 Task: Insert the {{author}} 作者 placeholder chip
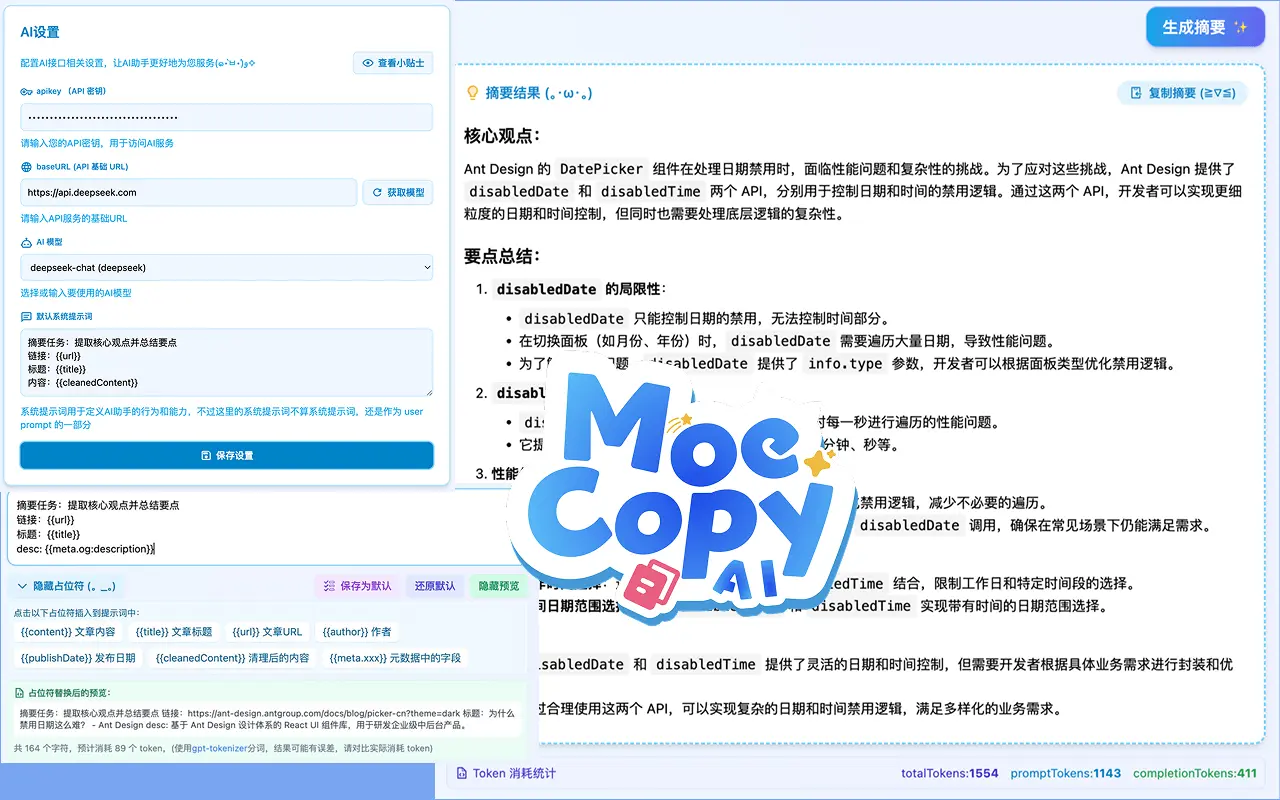point(358,632)
